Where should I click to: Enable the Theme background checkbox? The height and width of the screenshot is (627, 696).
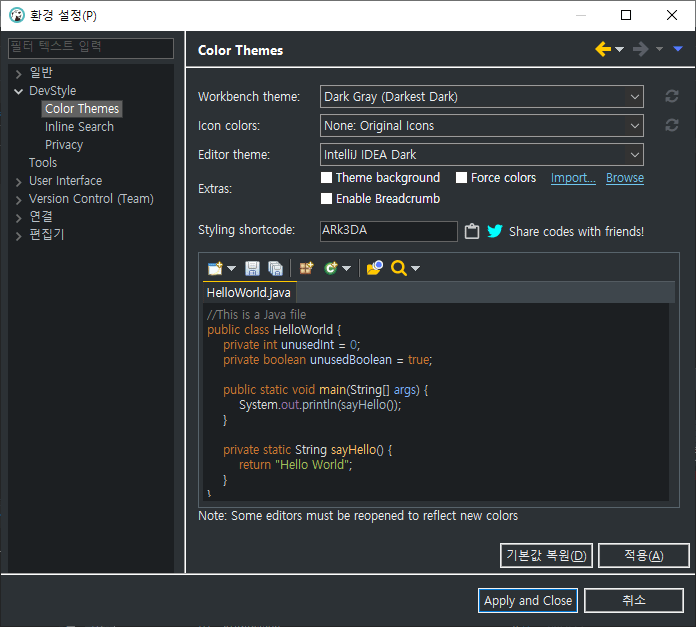[326, 178]
